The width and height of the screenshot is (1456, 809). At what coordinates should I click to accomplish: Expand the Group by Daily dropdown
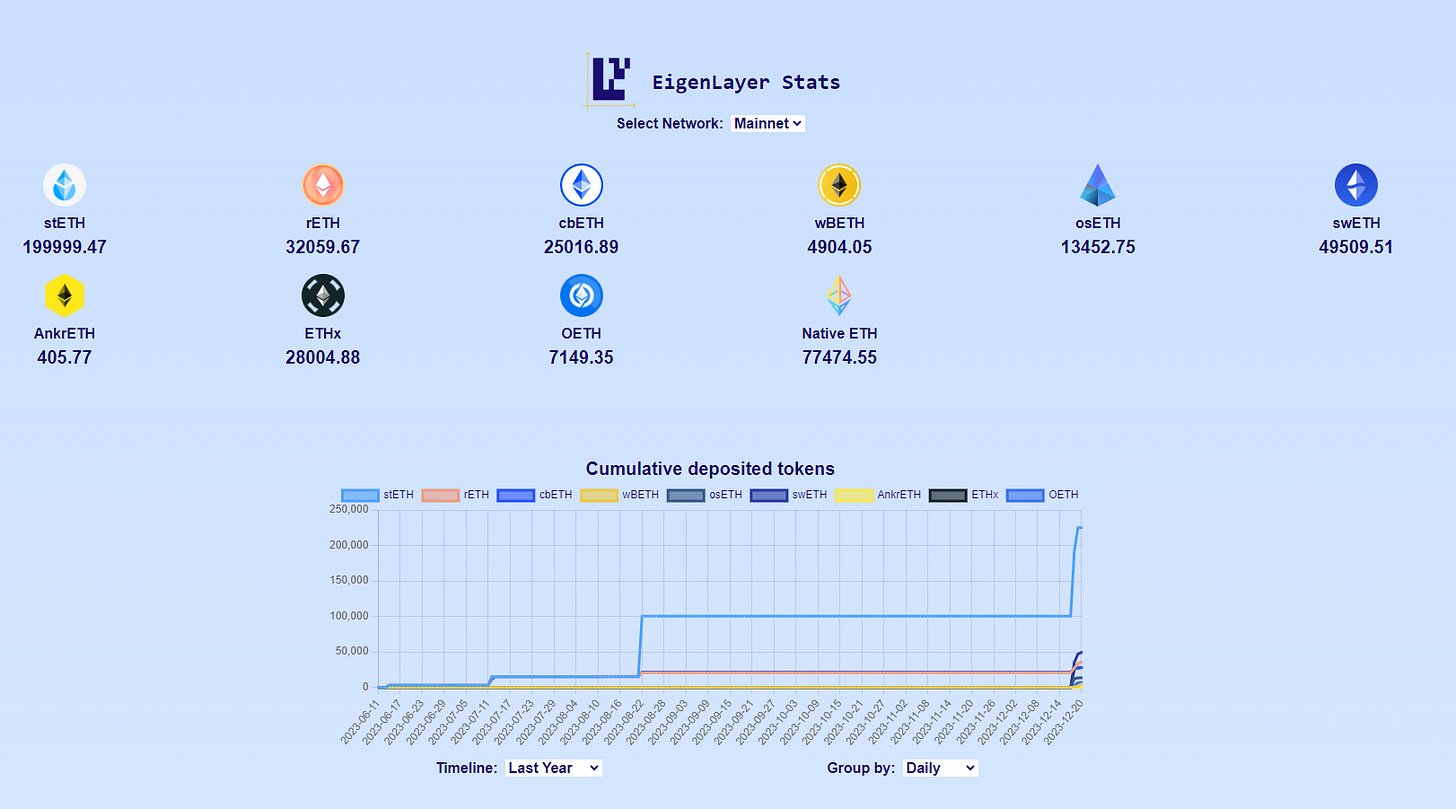[940, 768]
